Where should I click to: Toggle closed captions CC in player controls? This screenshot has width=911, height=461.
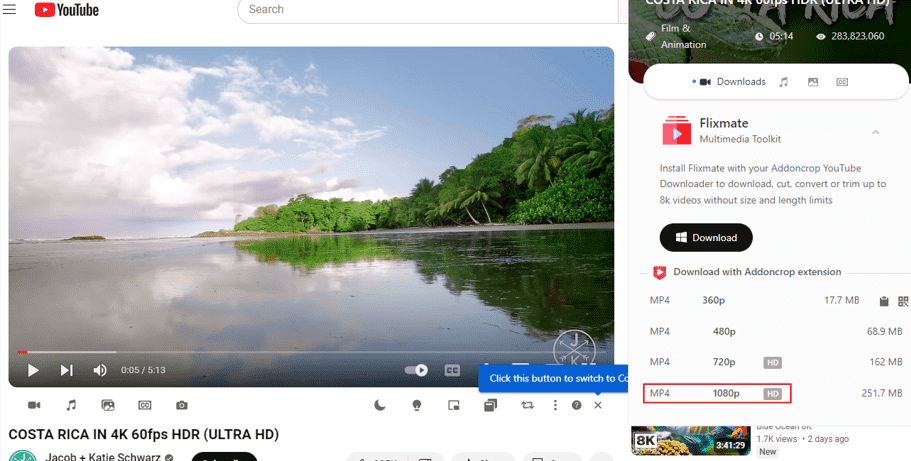[x=452, y=370]
